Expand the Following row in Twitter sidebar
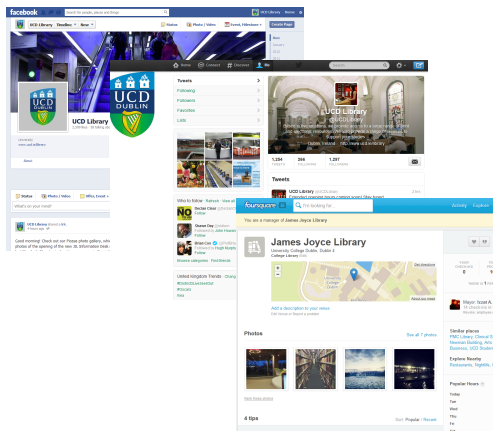 [218, 91]
